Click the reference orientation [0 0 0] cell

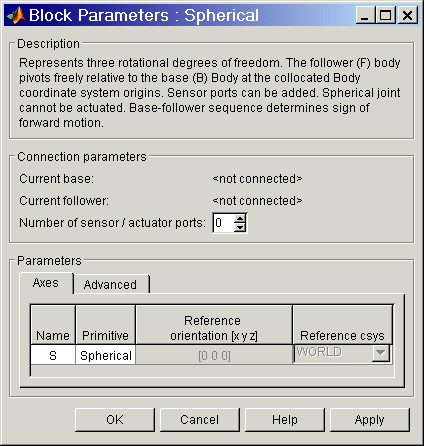214,355
